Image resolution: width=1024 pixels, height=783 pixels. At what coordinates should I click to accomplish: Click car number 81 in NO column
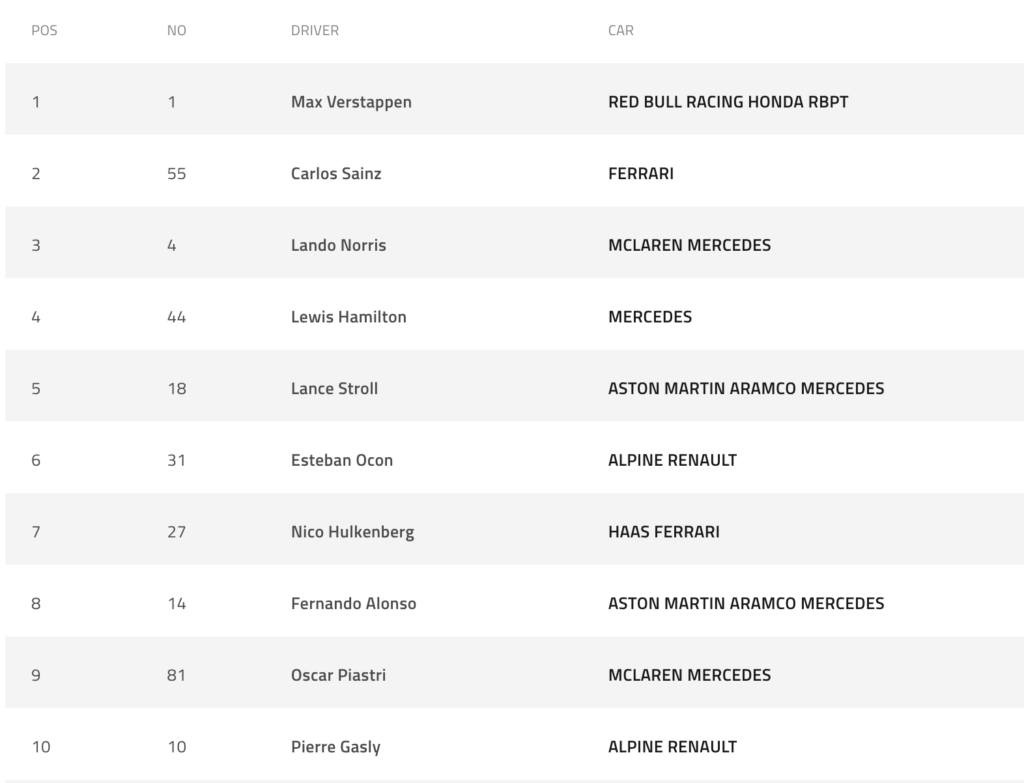coord(177,676)
